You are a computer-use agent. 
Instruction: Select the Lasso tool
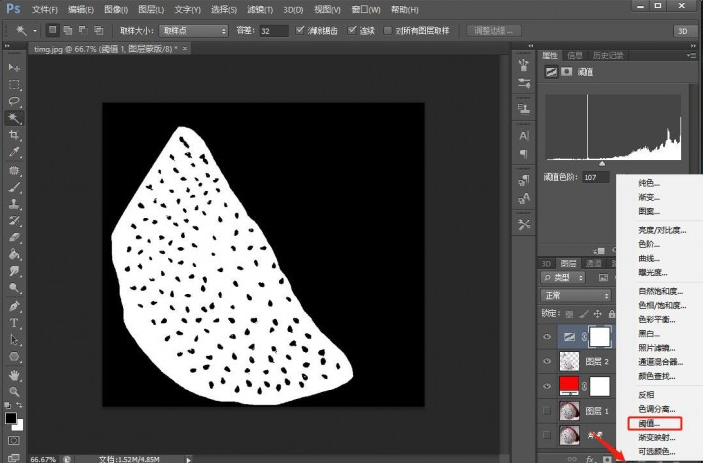point(15,101)
